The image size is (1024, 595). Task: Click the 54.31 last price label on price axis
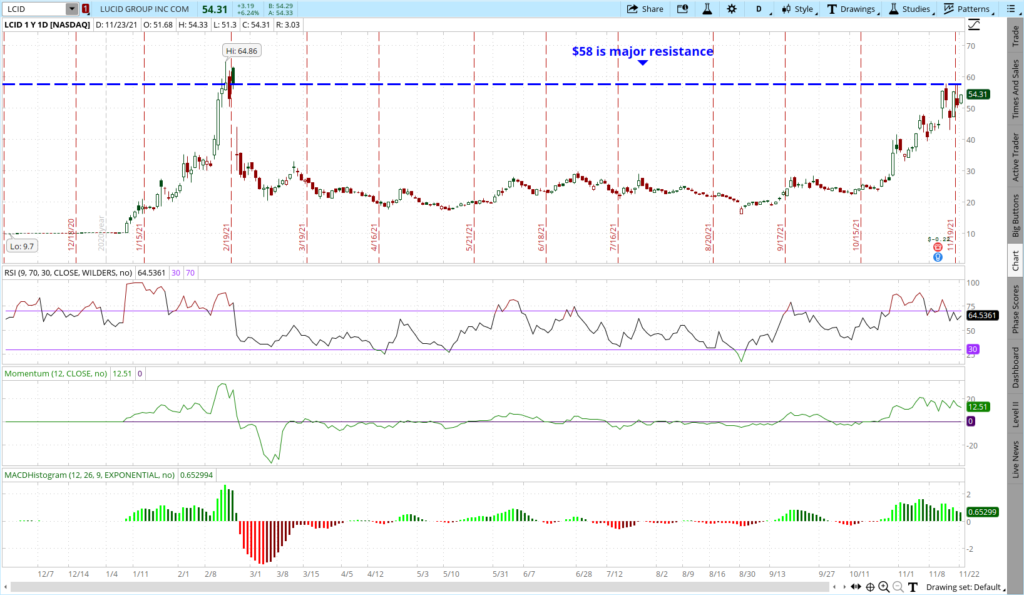point(978,94)
